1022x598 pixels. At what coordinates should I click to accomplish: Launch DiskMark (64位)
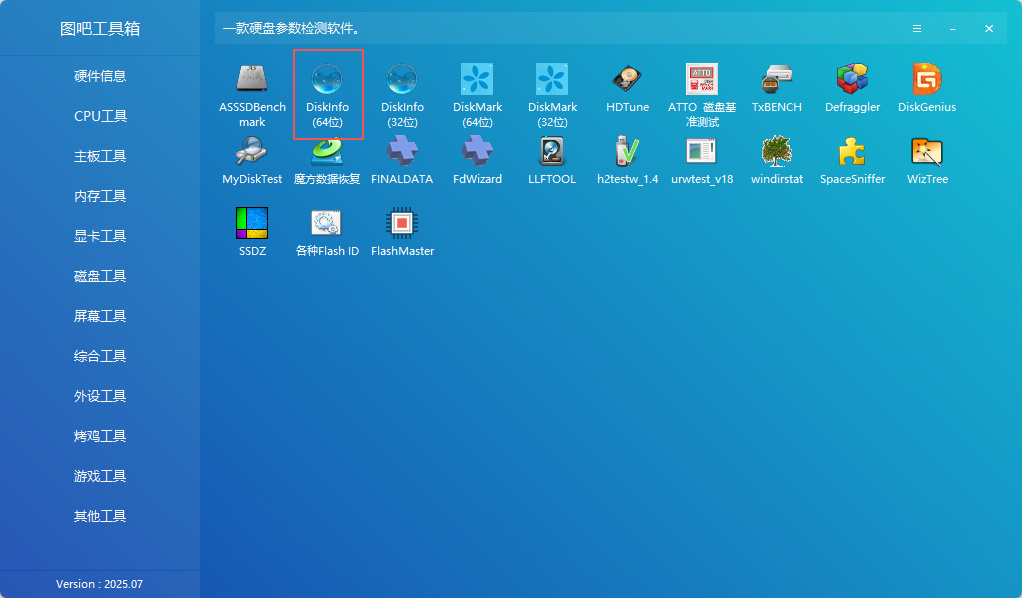[x=477, y=95]
